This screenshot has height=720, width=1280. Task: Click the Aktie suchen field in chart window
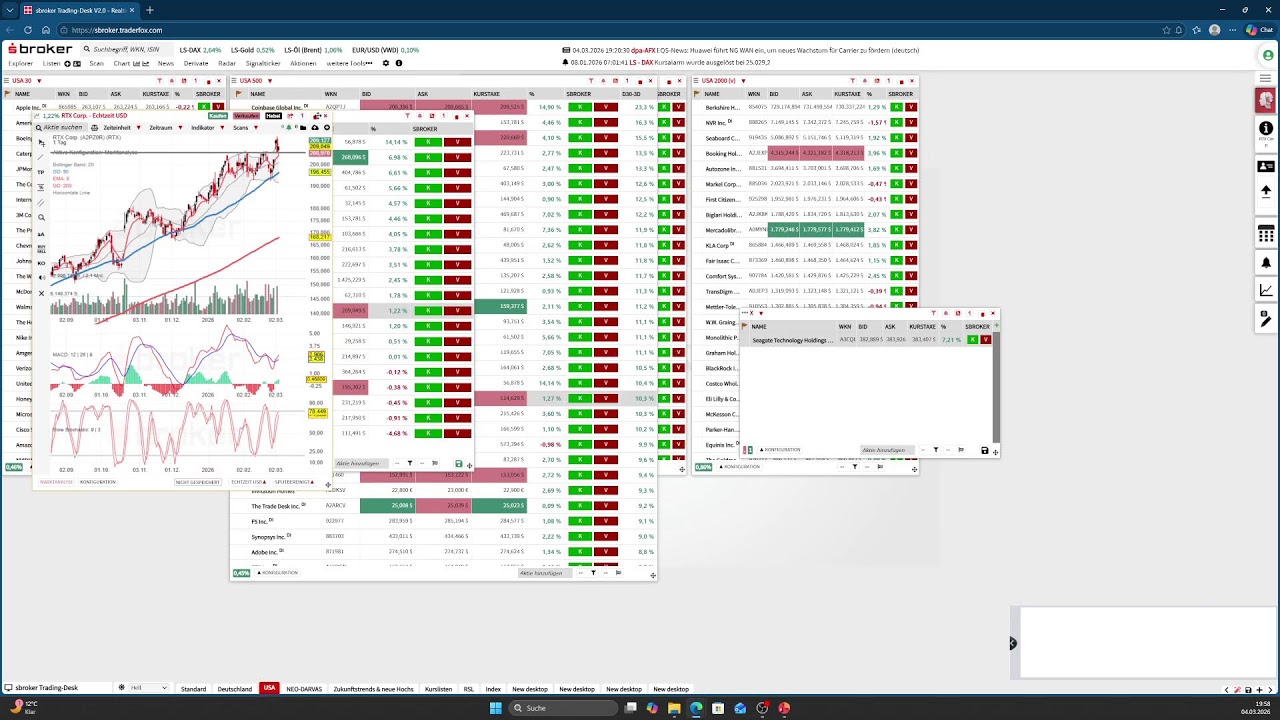[62, 128]
